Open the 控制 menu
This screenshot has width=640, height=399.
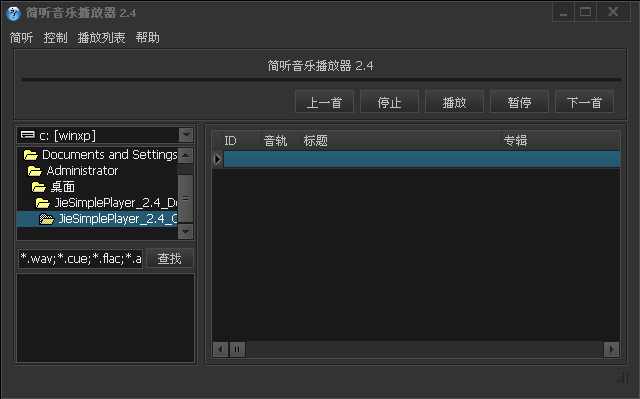pyautogui.click(x=56, y=38)
